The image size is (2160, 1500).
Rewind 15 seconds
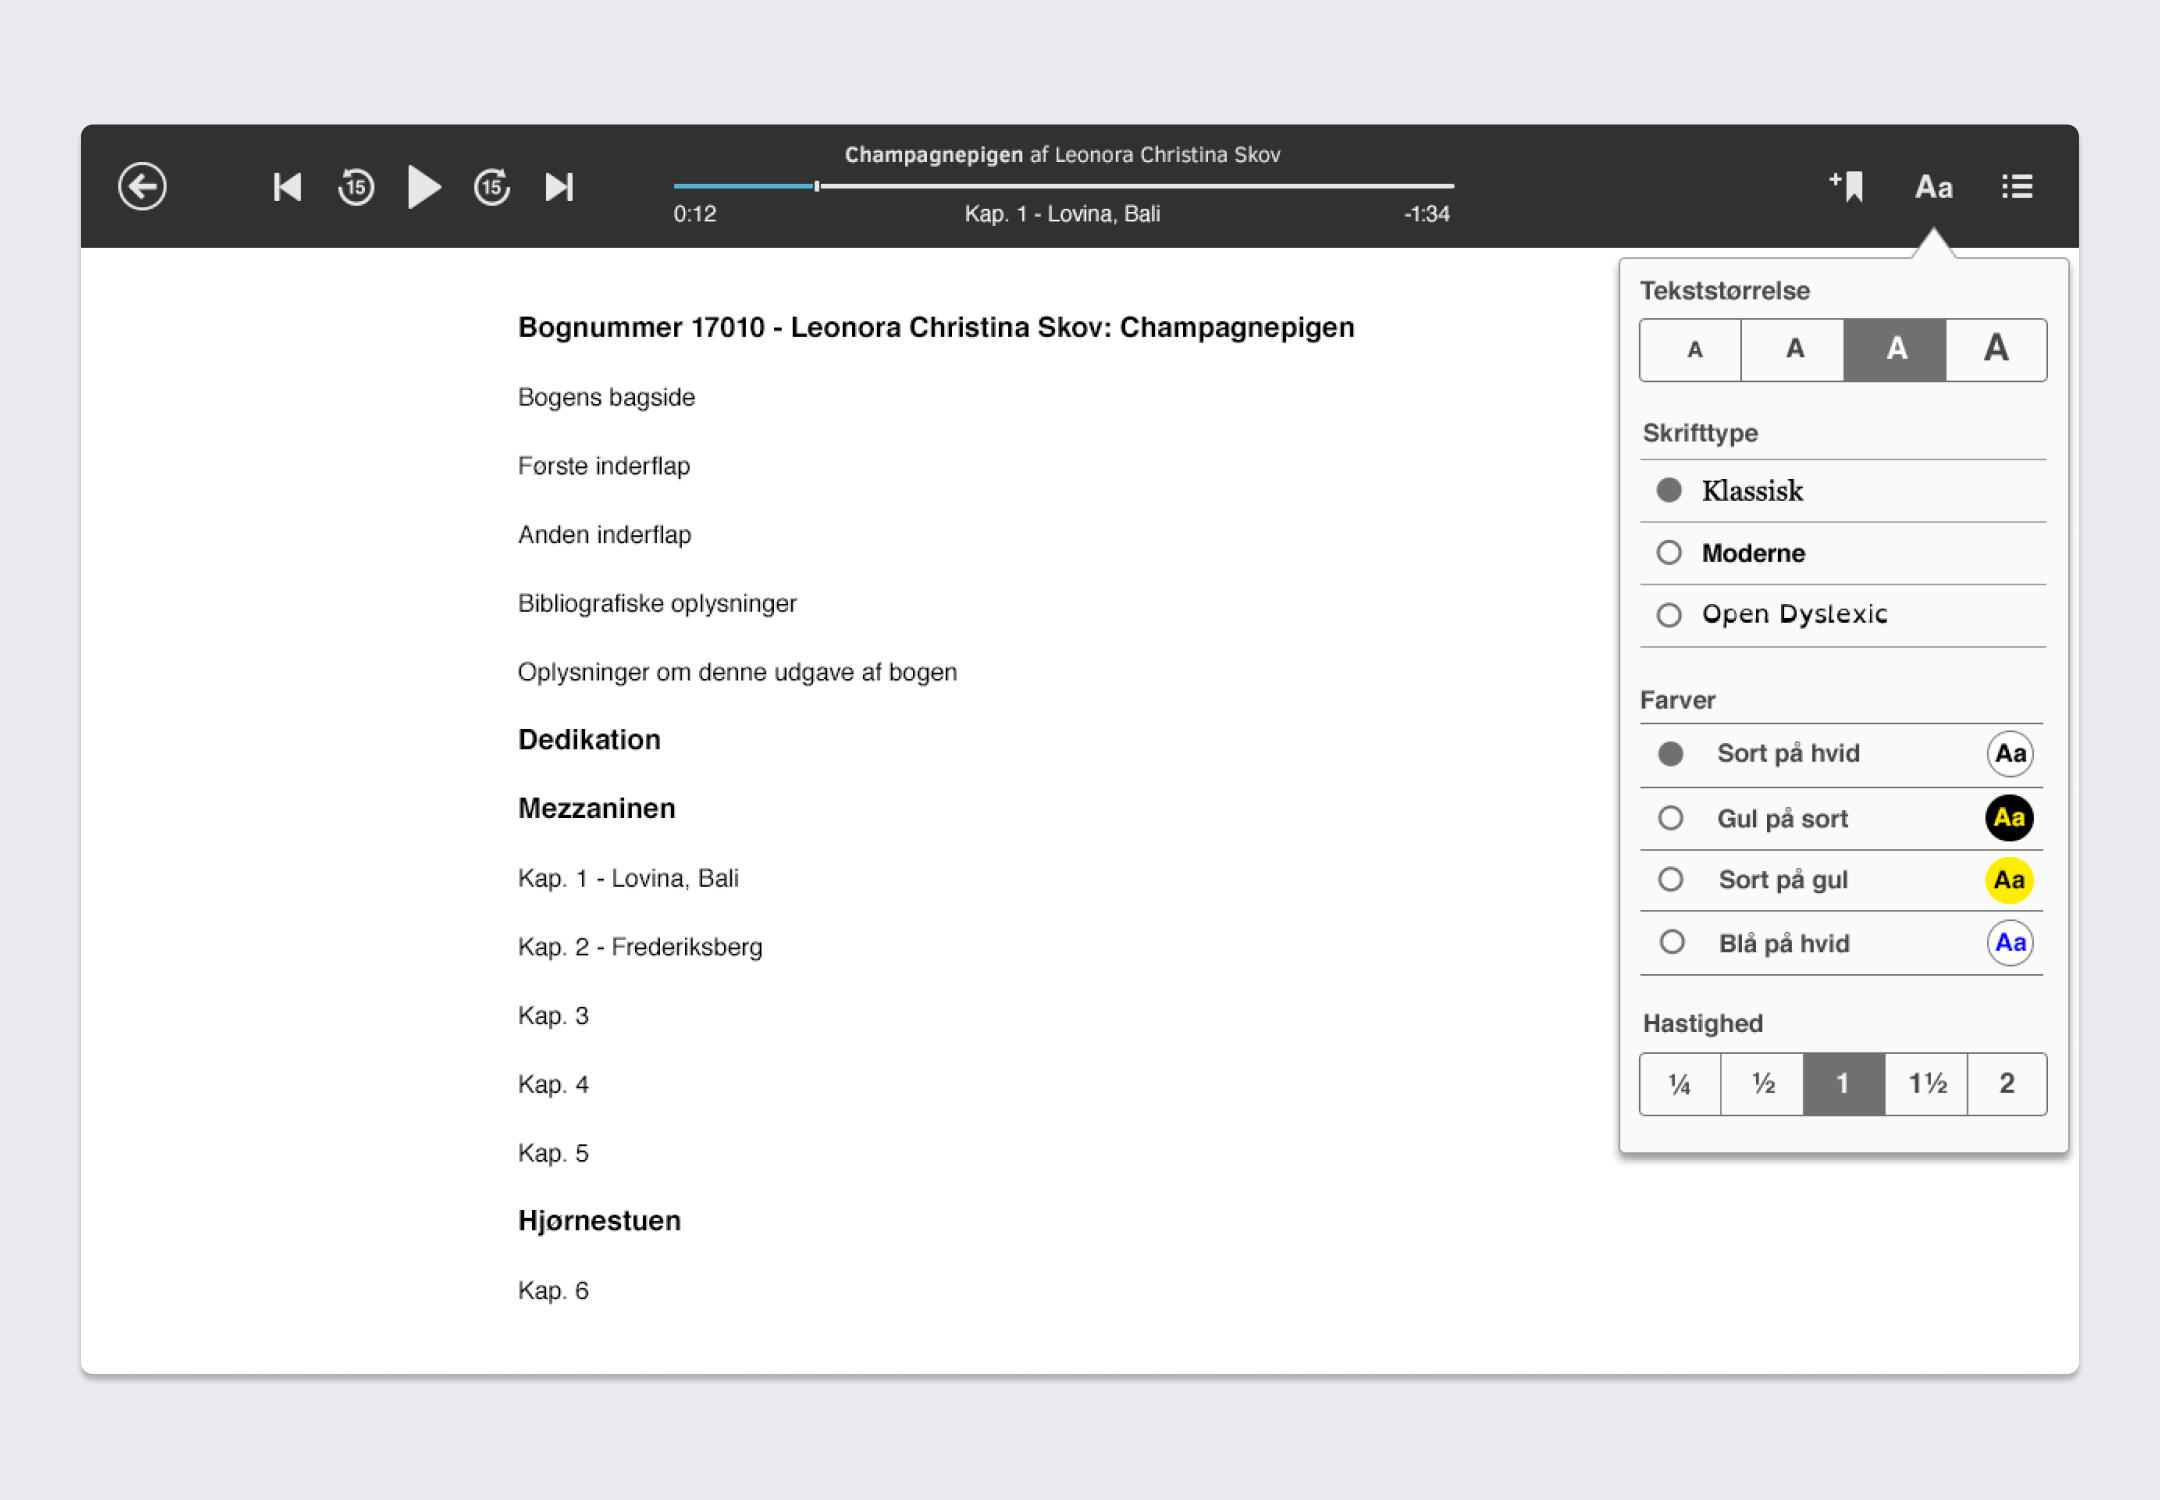click(356, 187)
